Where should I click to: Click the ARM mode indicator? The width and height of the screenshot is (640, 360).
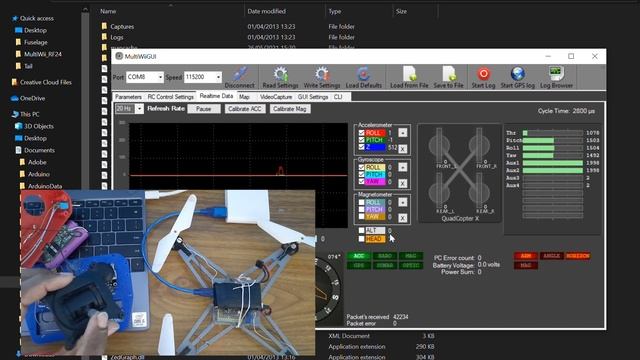[x=526, y=256]
